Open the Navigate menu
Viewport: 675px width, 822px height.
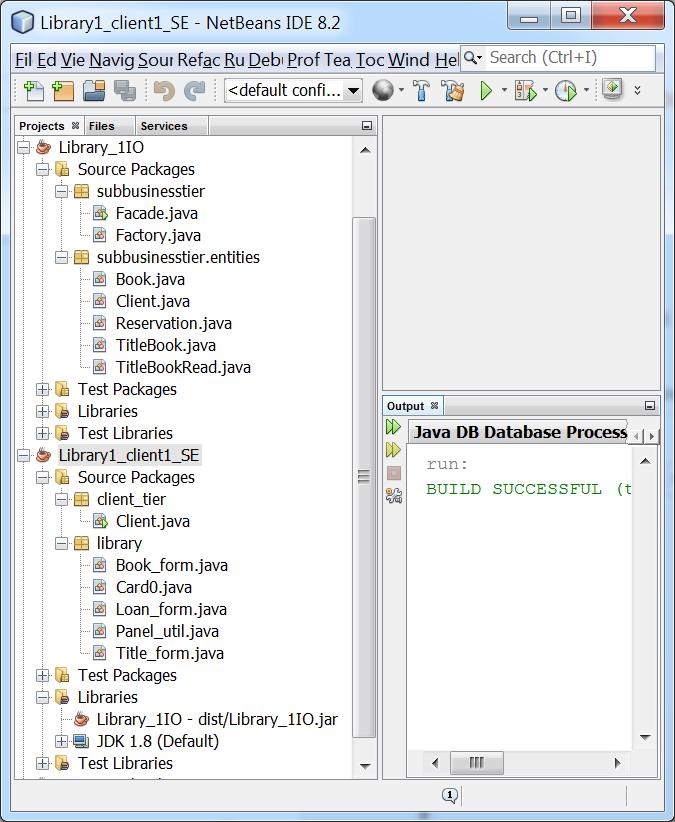(x=112, y=60)
